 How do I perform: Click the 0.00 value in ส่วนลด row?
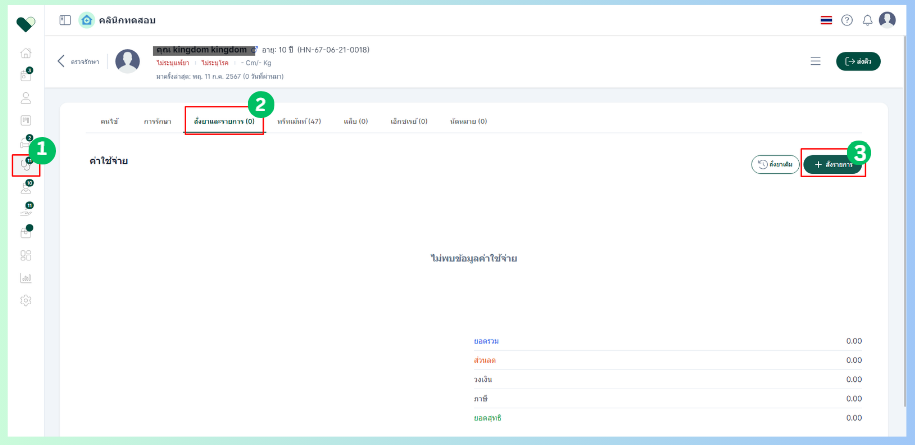point(854,360)
